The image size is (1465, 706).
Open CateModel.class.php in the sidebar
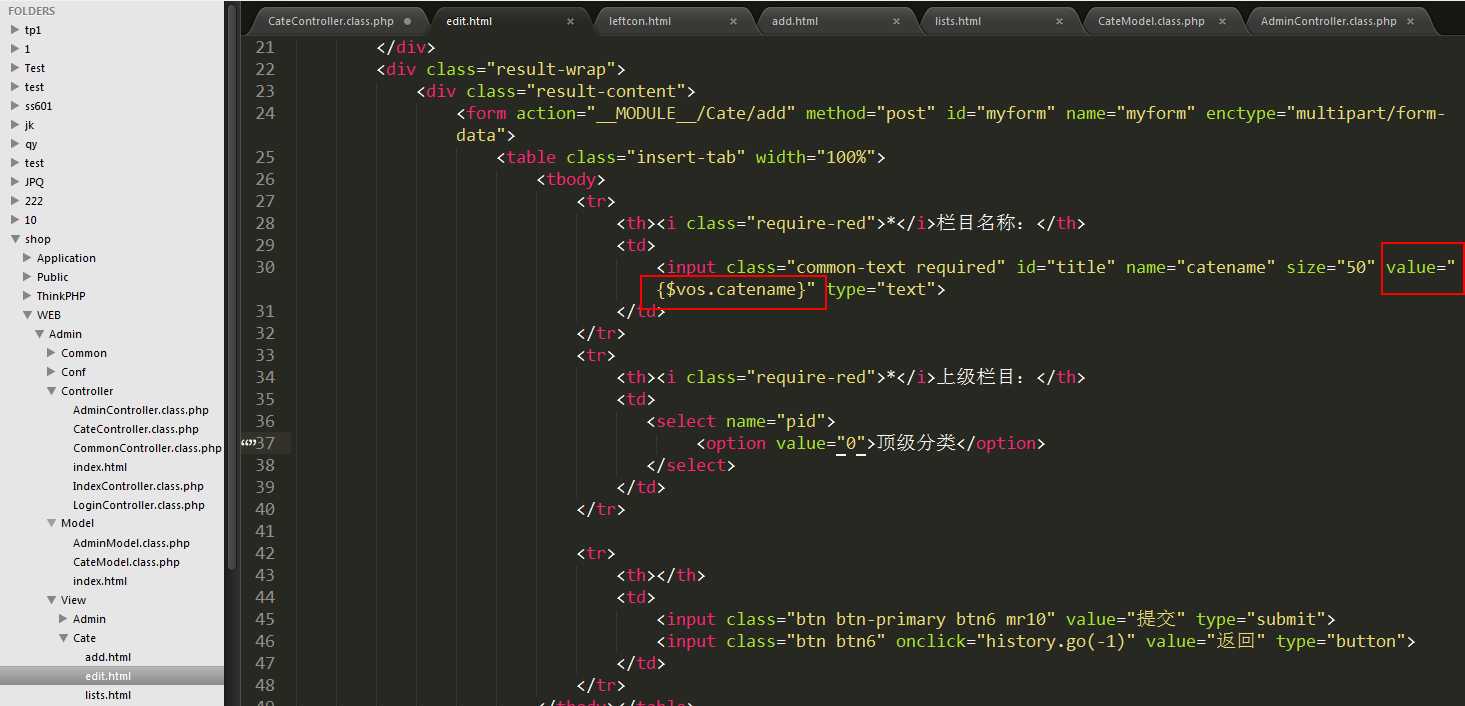(x=126, y=562)
